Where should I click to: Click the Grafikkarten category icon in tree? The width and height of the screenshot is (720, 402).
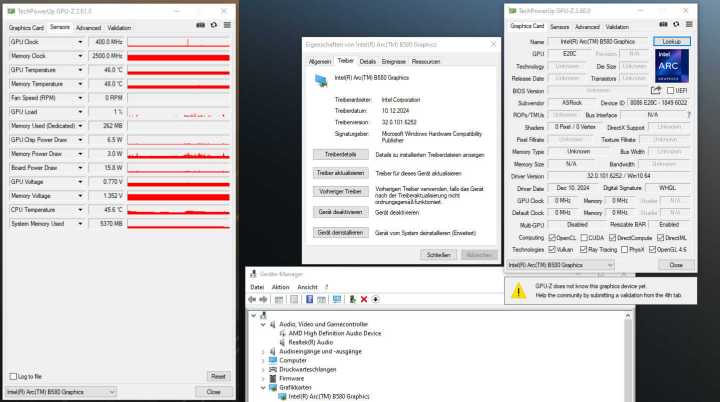[273, 387]
